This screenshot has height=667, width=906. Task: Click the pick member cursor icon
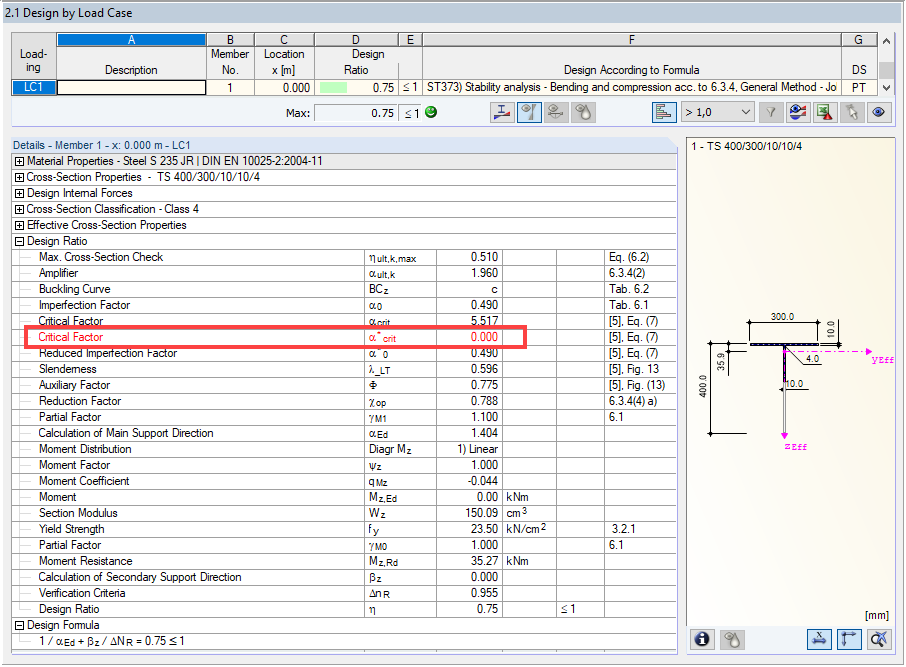[x=852, y=112]
